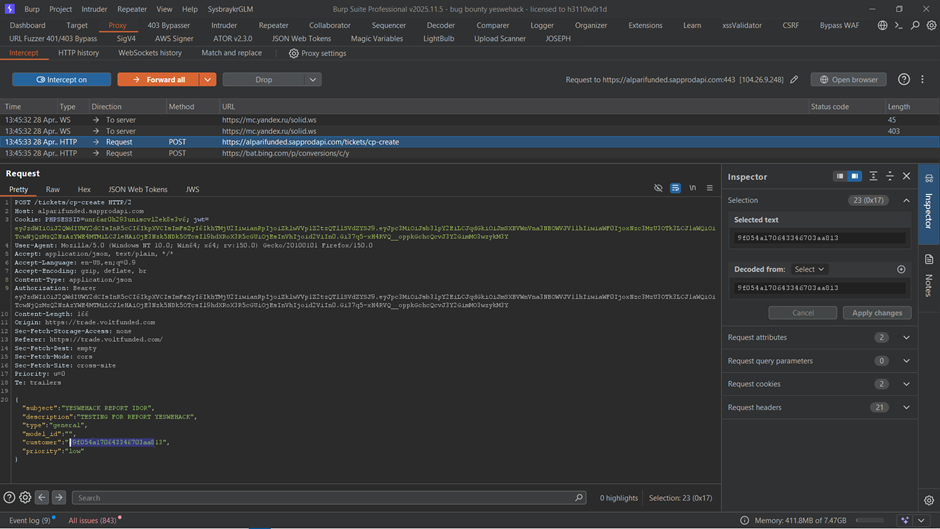This screenshot has height=529, width=940.
Task: Open the terminal prompt icon in top toolbar
Action: (x=899, y=25)
